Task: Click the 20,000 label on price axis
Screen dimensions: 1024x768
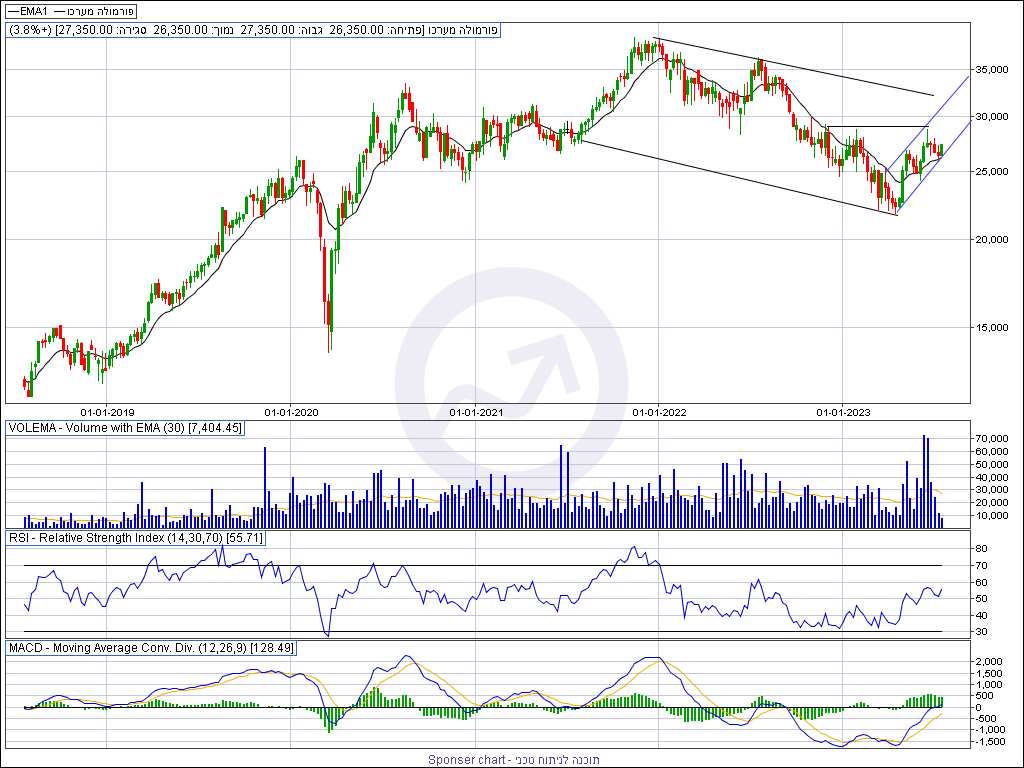Action: coord(991,240)
